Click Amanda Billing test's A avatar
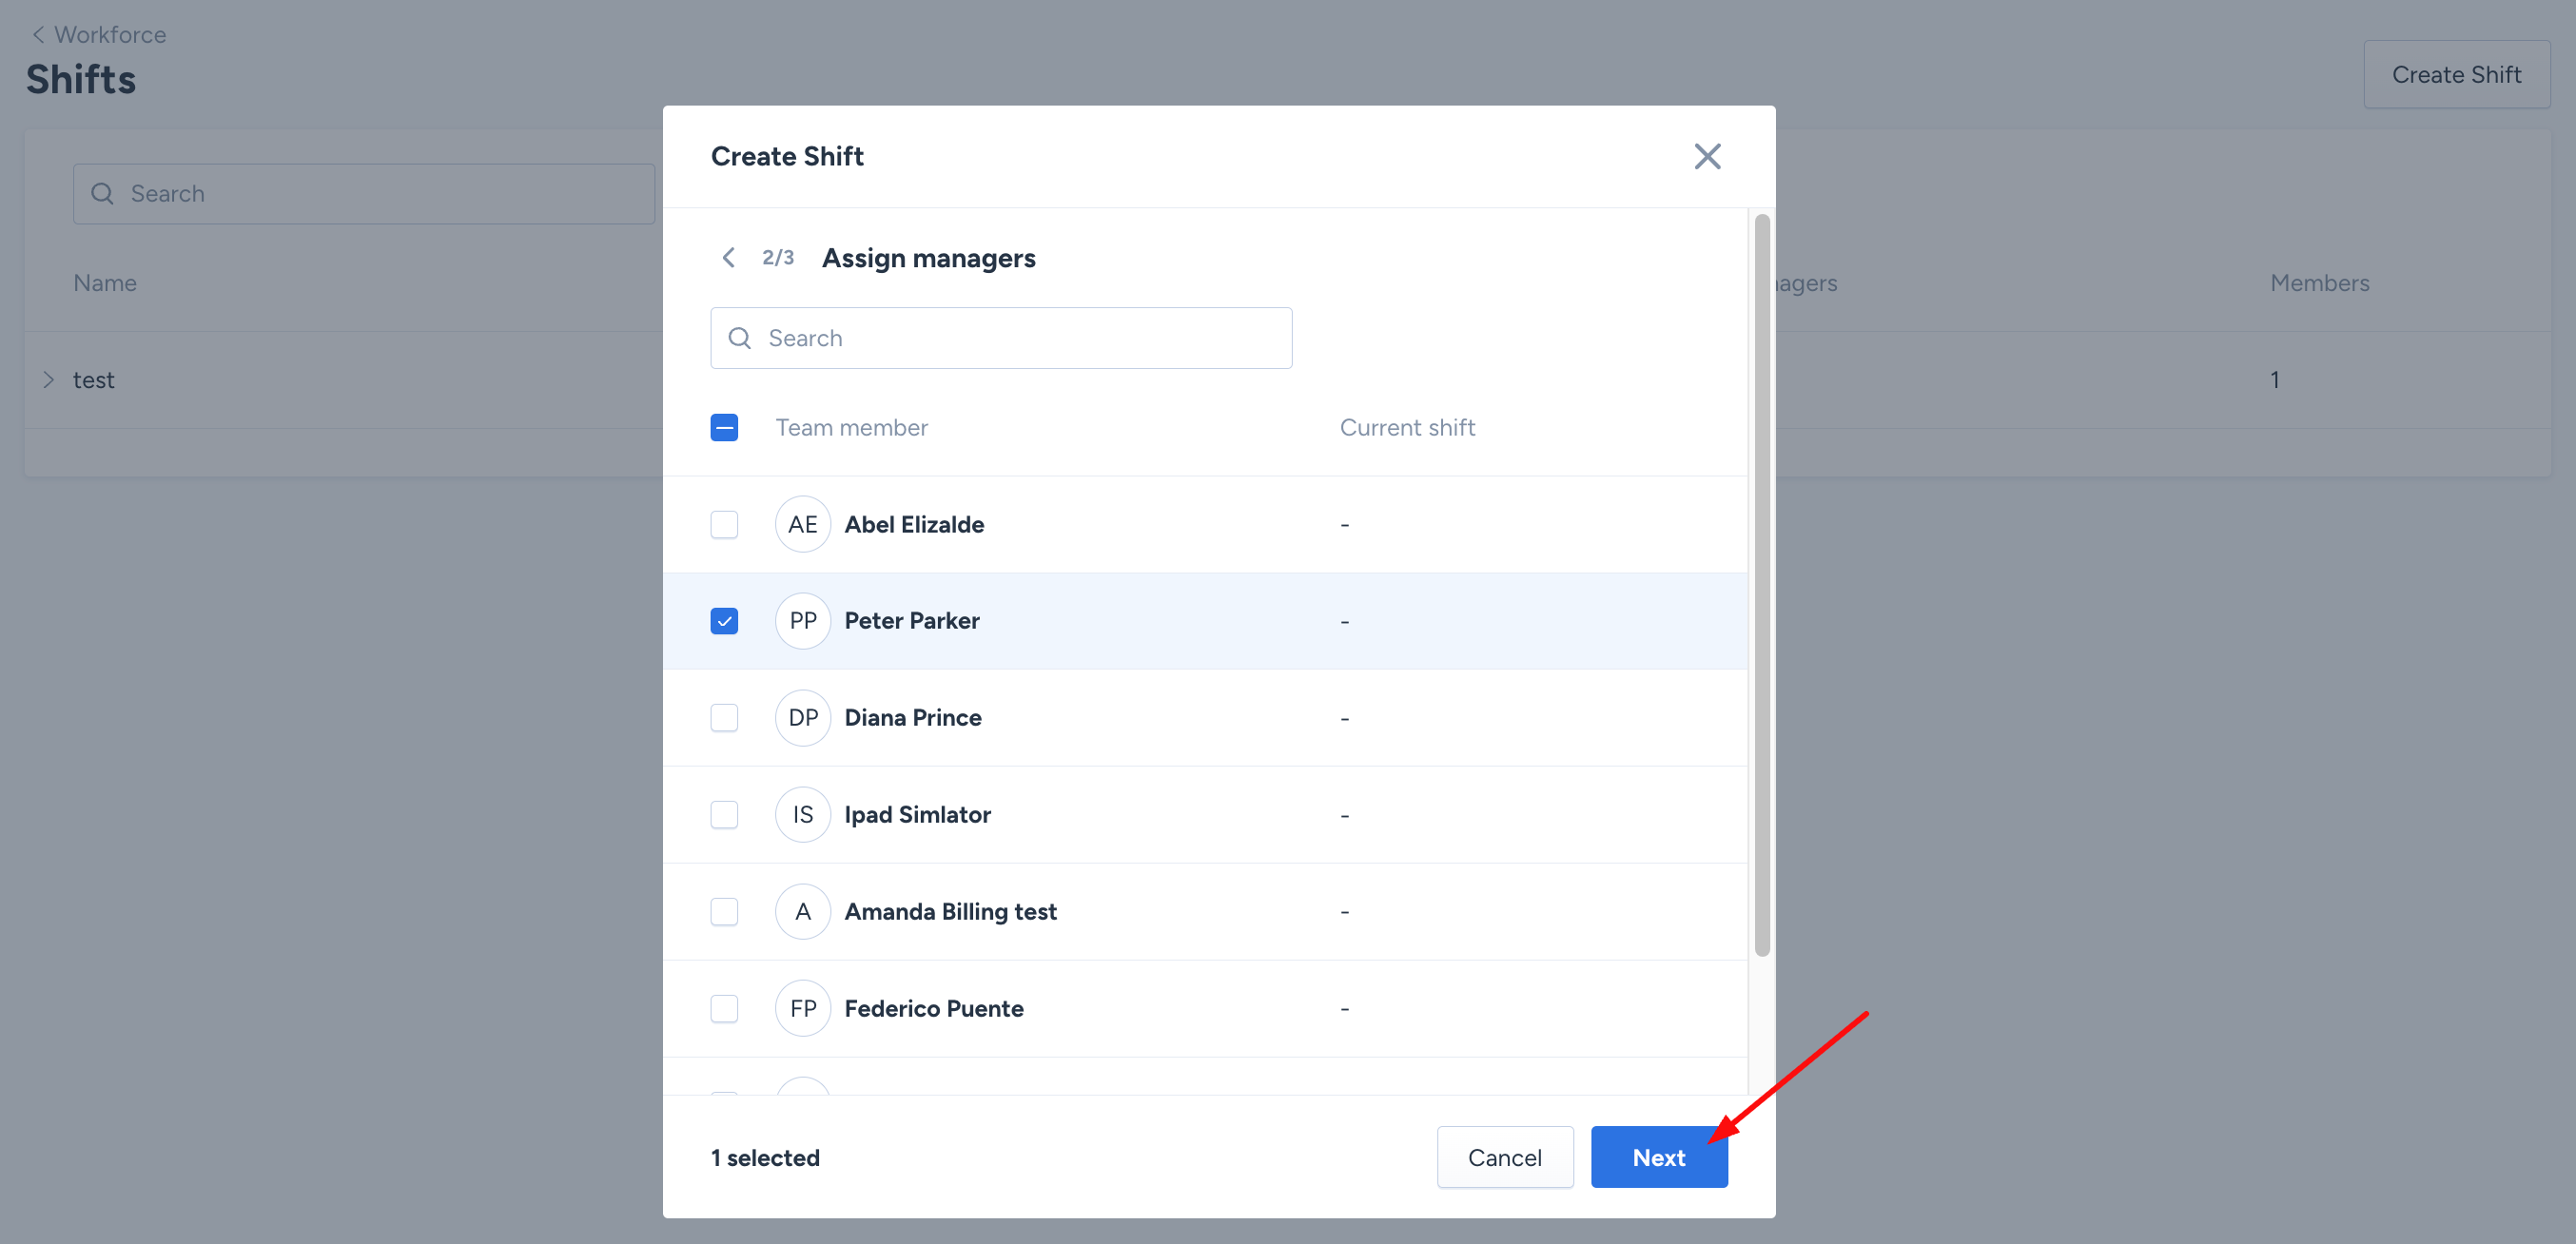 (x=803, y=912)
